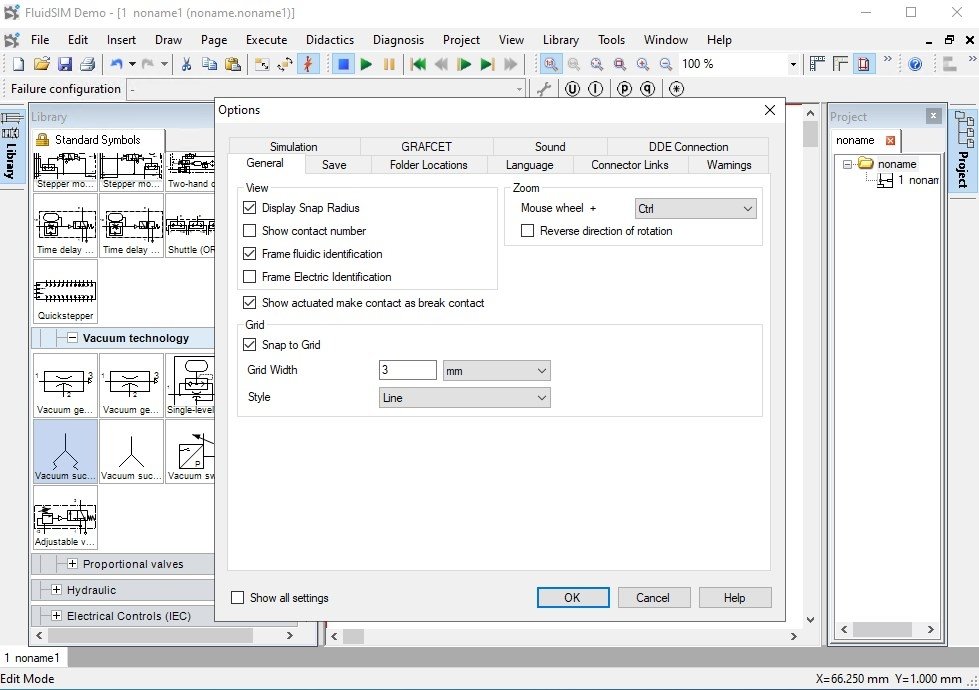Open the Execute menu
The image size is (979, 690).
(267, 40)
